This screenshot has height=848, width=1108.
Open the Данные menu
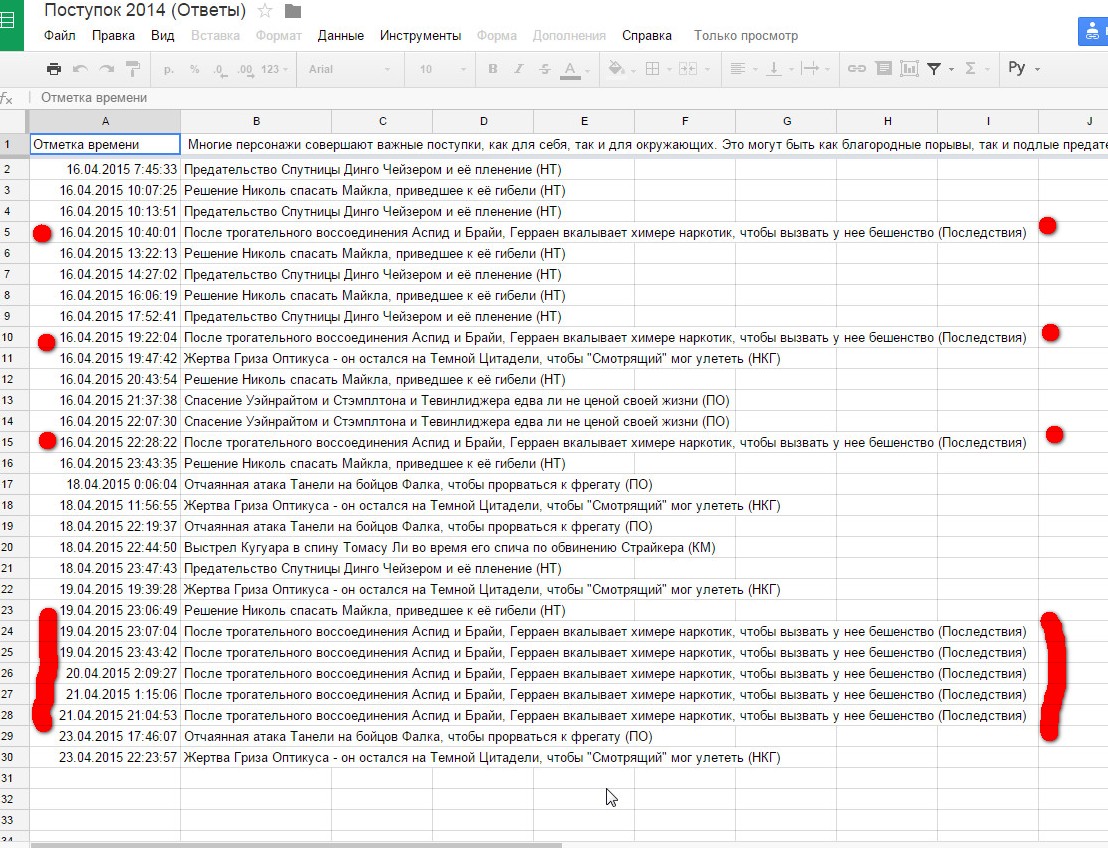pyautogui.click(x=341, y=35)
